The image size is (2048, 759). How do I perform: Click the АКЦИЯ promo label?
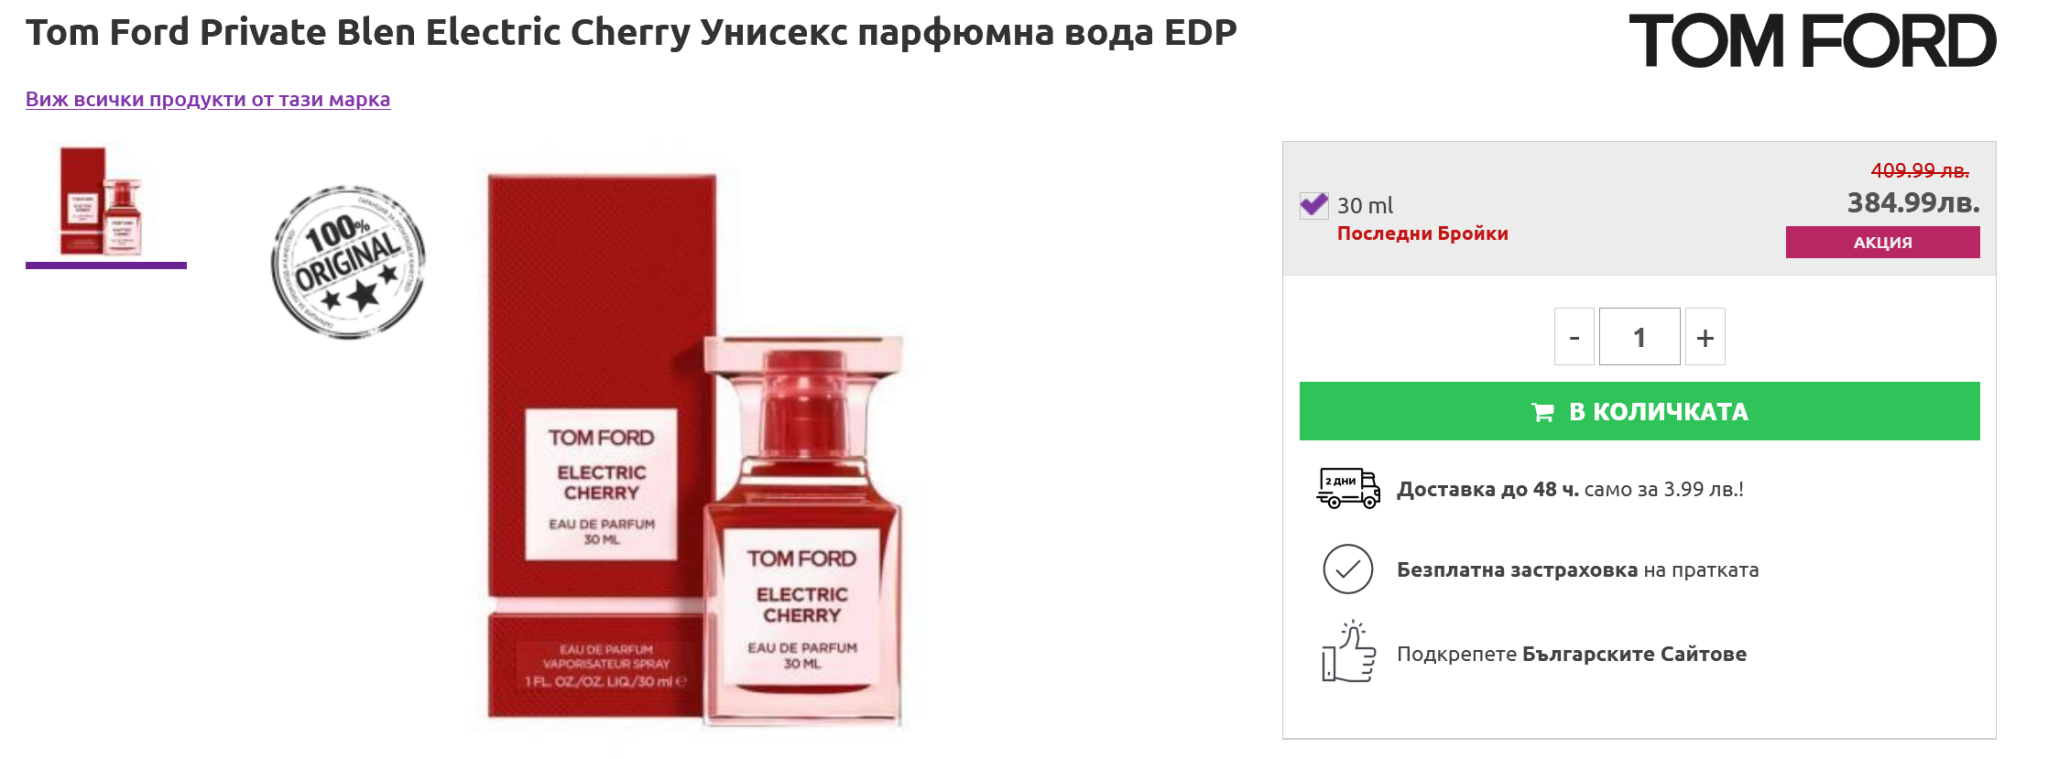[x=1882, y=242]
